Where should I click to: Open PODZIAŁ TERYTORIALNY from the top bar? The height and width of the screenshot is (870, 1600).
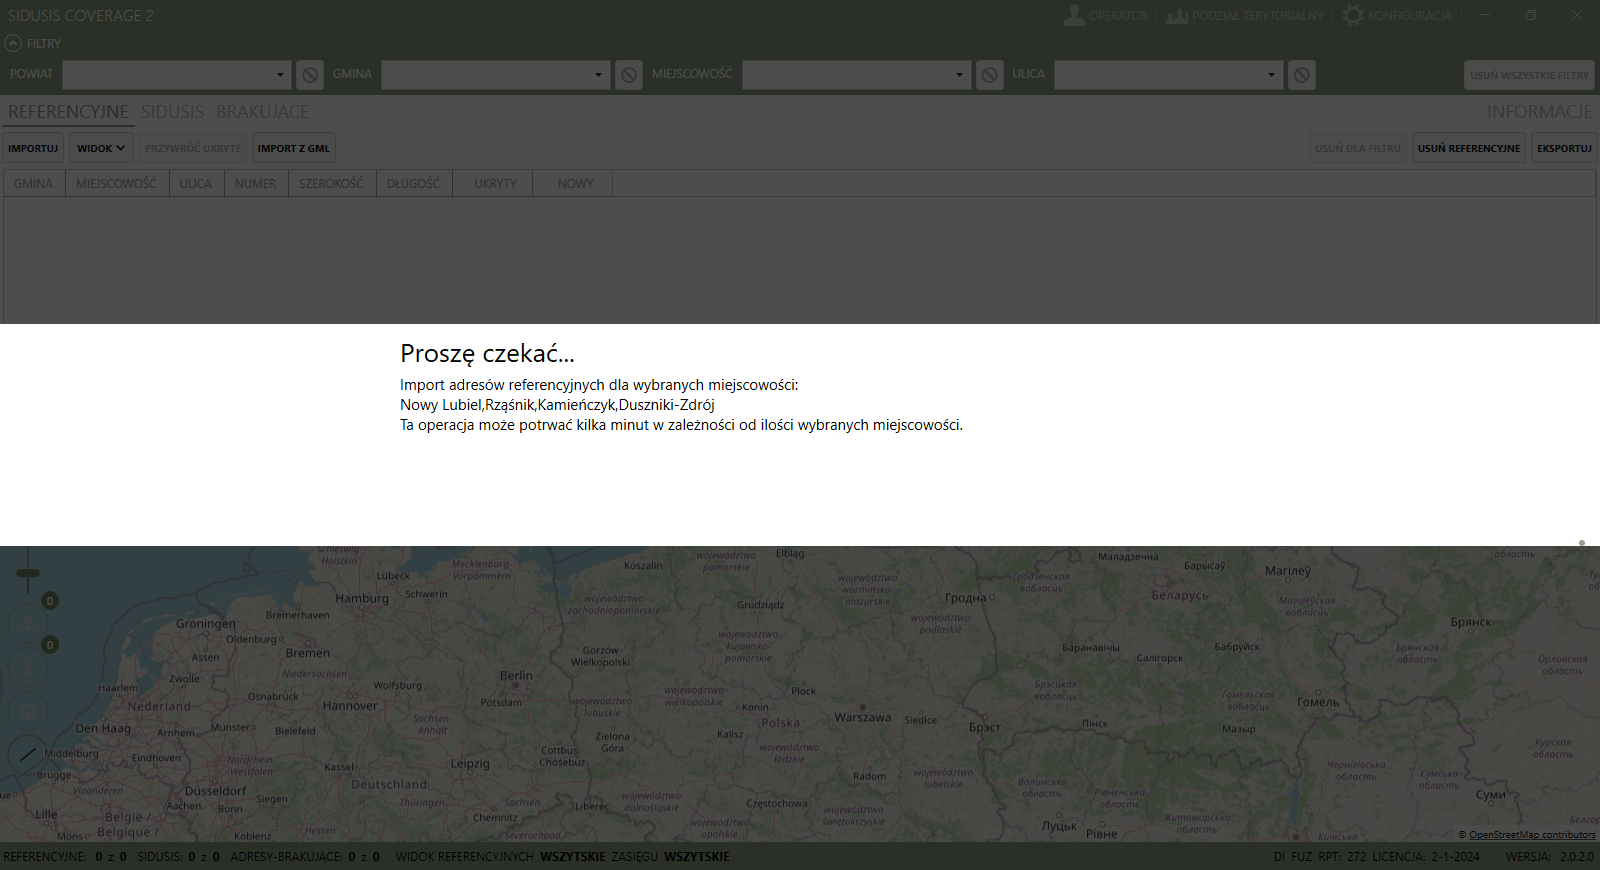click(x=1245, y=16)
